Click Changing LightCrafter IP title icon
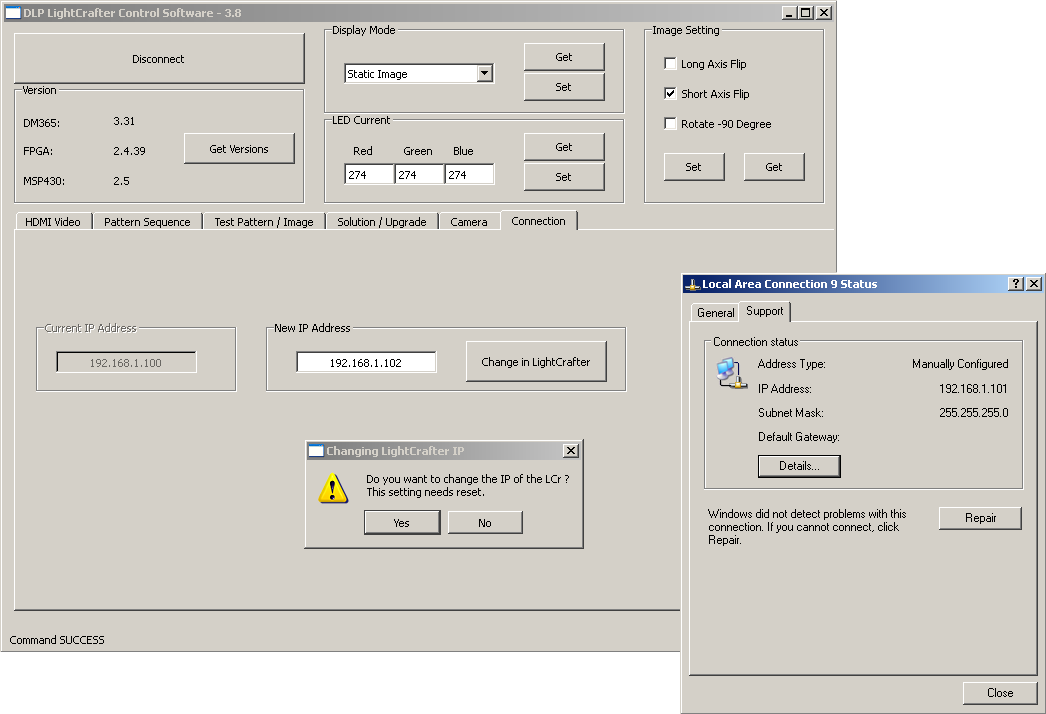 (x=316, y=451)
